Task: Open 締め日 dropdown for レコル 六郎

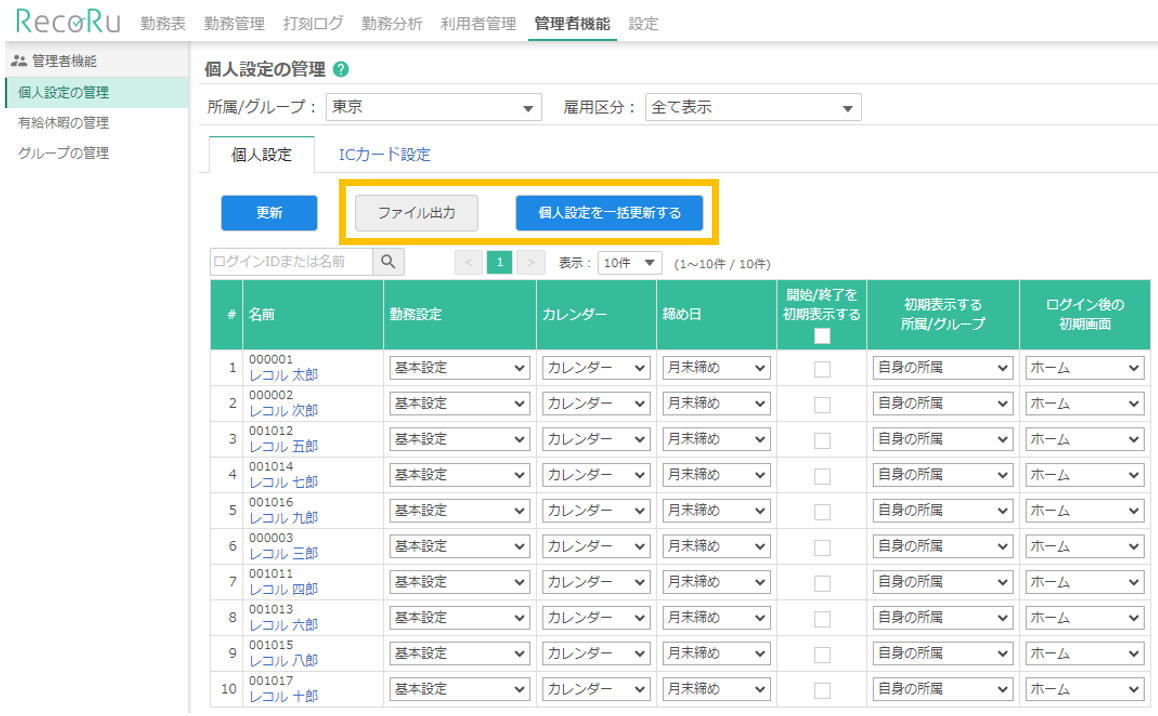Action: click(x=716, y=618)
